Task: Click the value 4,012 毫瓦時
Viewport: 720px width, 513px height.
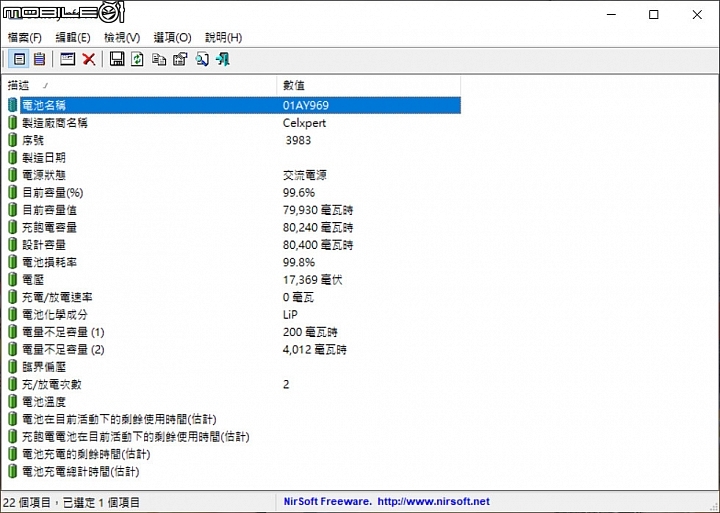Action: pyautogui.click(x=315, y=350)
